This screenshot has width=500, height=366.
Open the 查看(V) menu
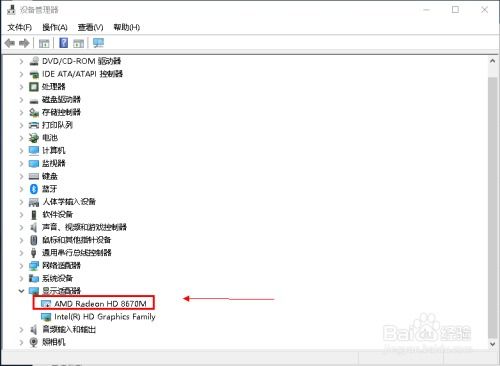(90, 27)
